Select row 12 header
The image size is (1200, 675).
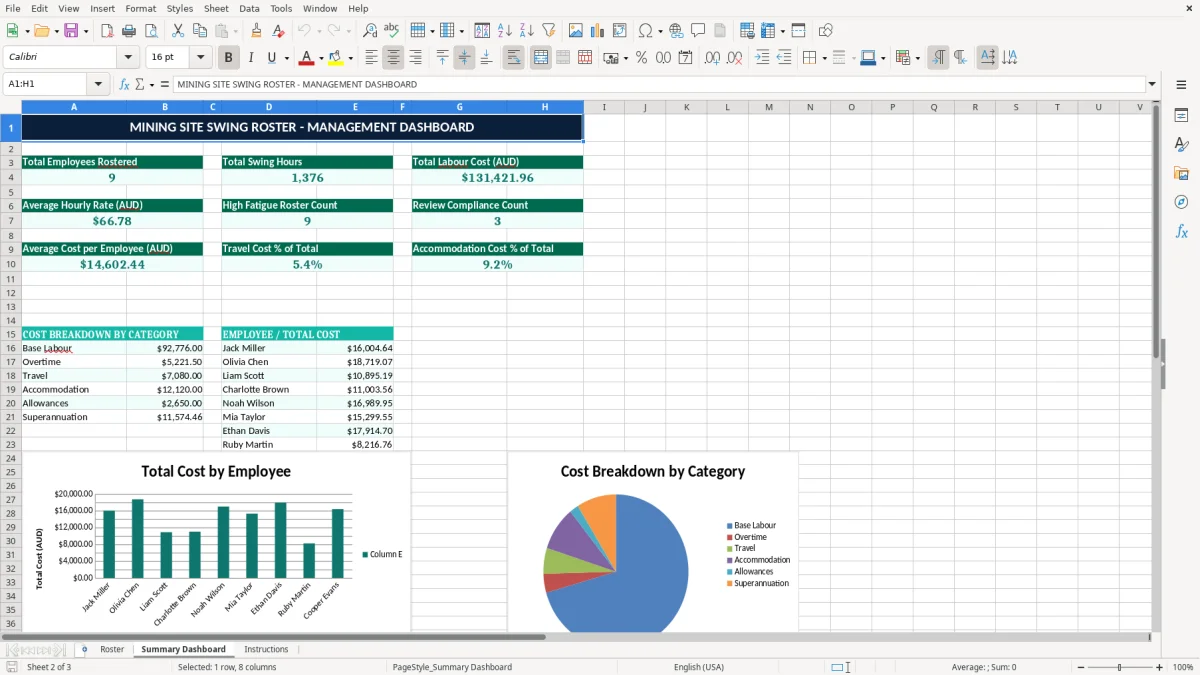(x=11, y=293)
